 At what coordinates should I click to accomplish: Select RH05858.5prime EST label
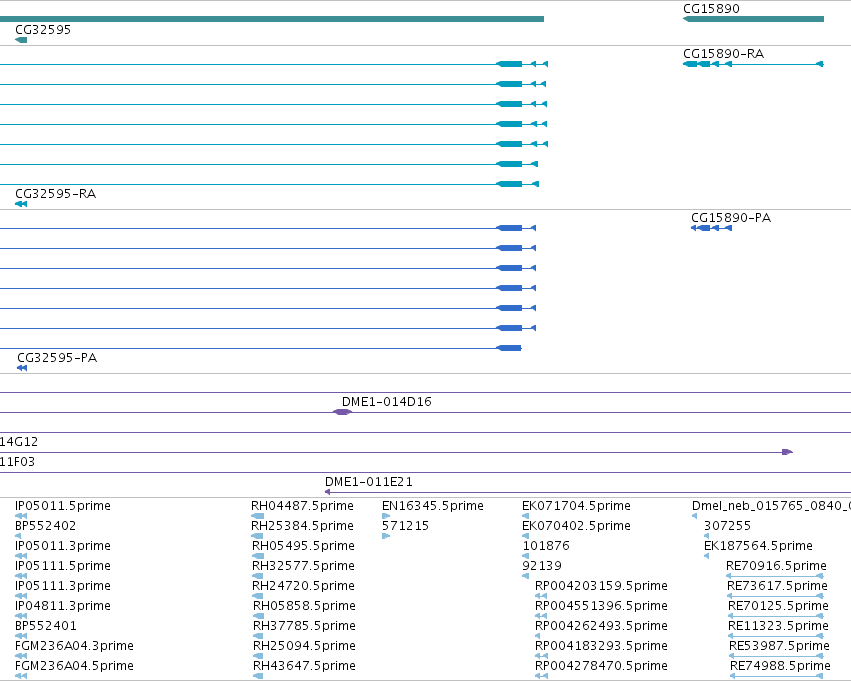click(x=304, y=606)
